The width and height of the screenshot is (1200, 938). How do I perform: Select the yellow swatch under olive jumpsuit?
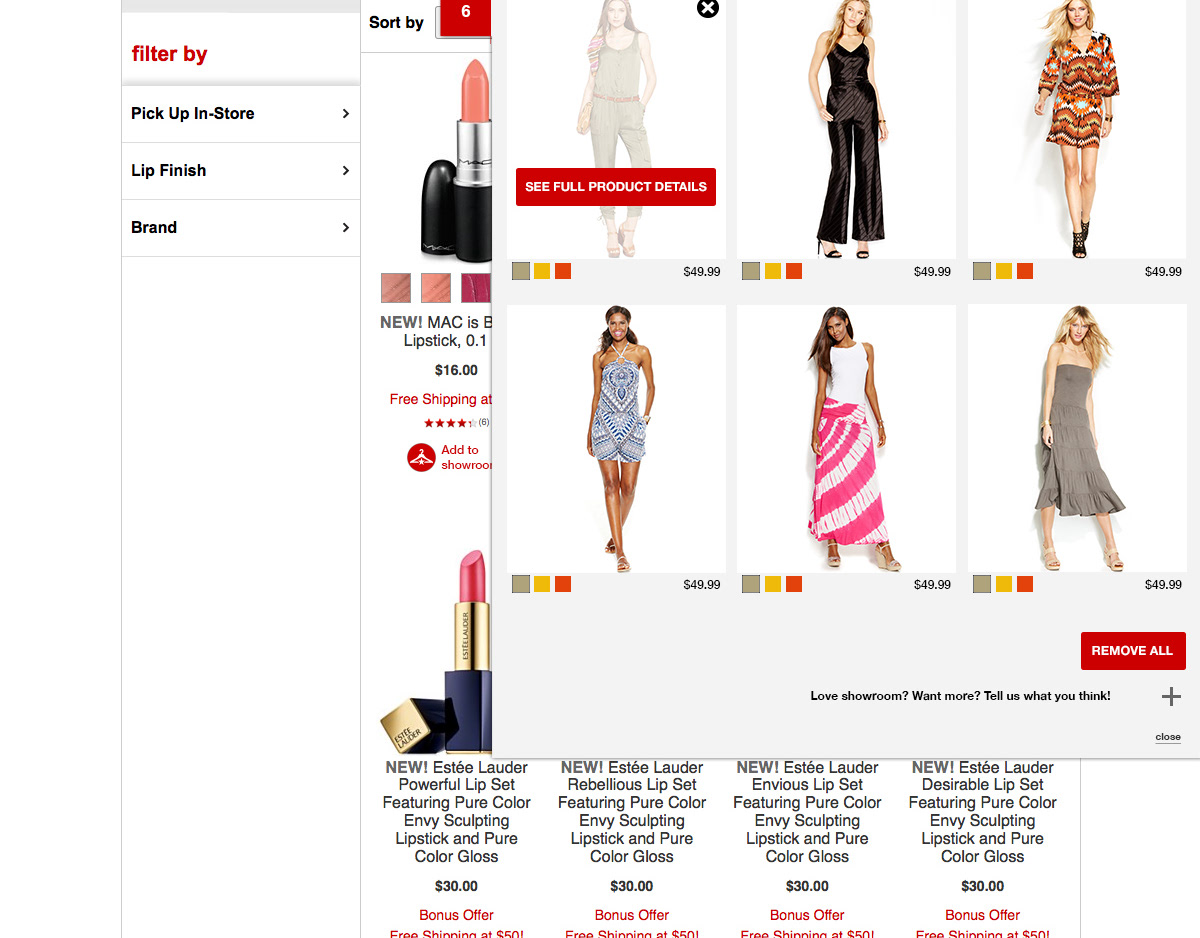pyautogui.click(x=542, y=271)
